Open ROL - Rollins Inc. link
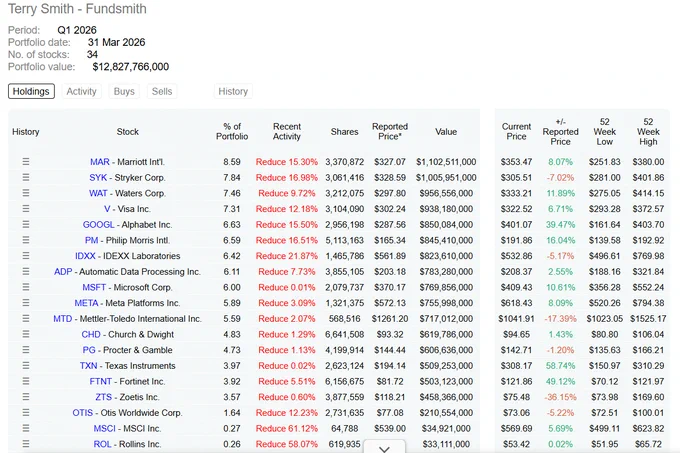The image size is (680, 453). [x=128, y=444]
